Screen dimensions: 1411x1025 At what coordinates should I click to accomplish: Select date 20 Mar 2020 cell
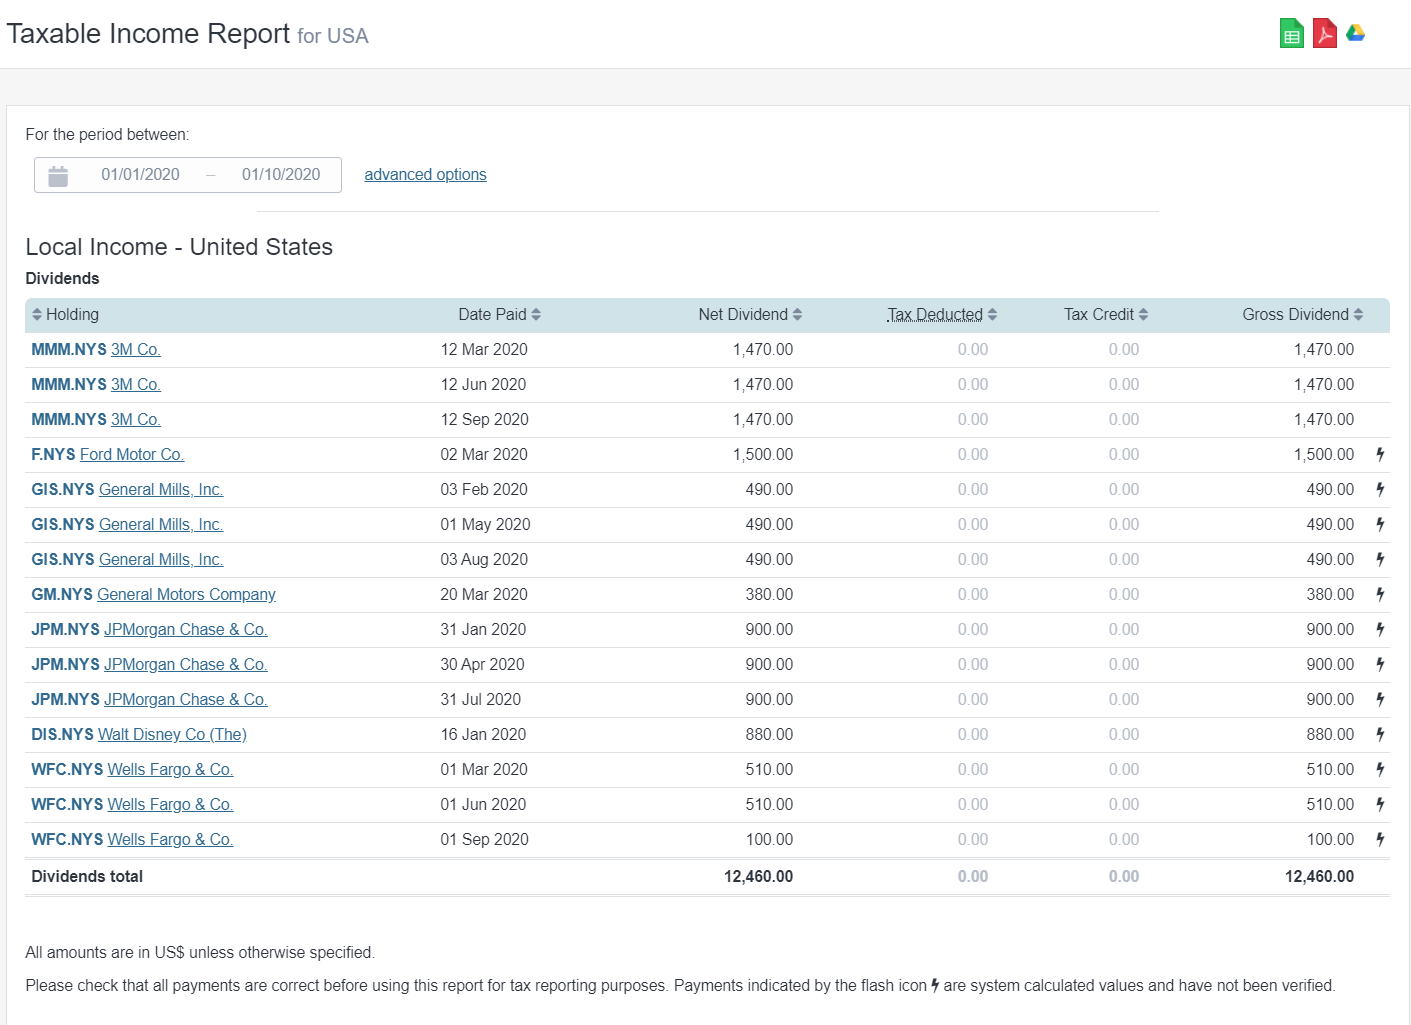(484, 594)
